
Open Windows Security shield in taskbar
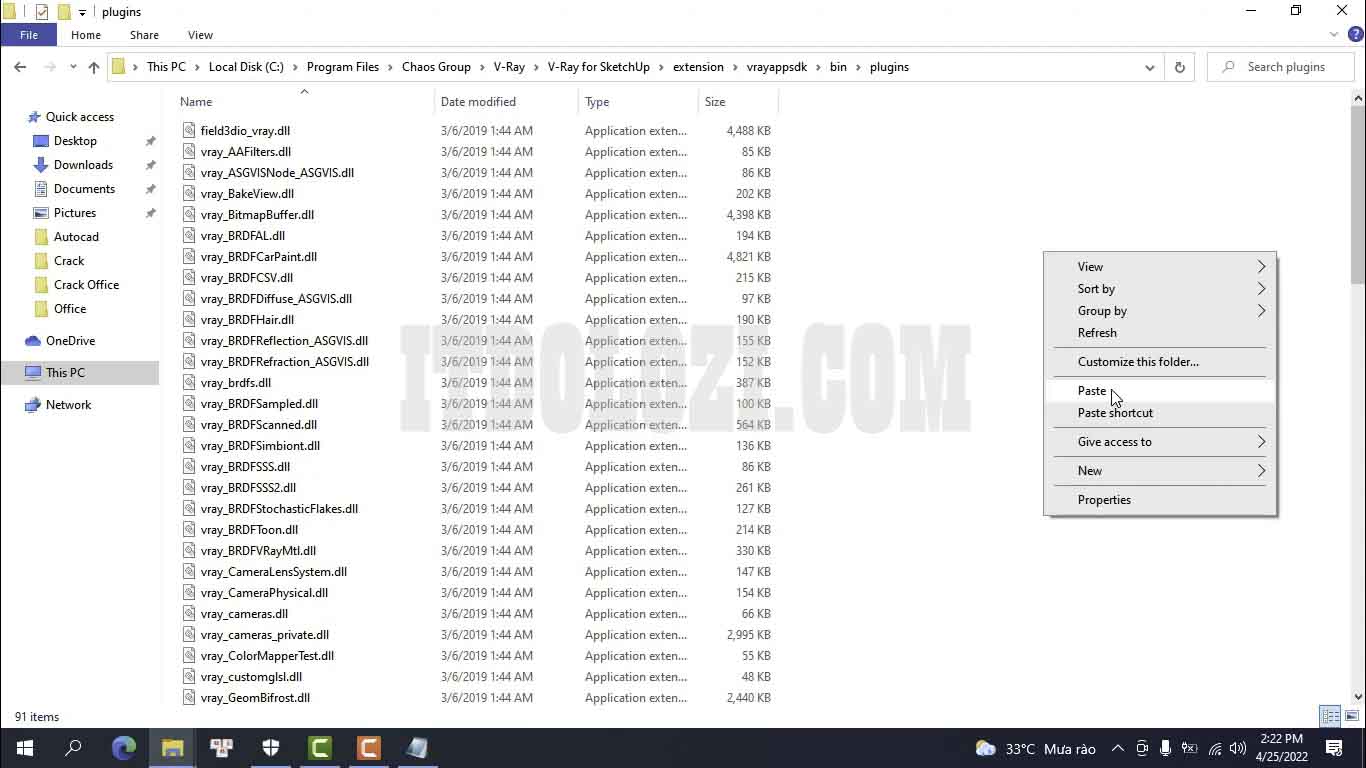click(x=271, y=748)
